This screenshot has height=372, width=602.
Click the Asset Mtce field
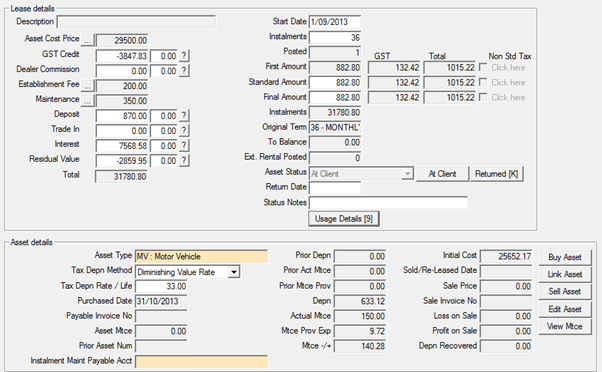(161, 331)
